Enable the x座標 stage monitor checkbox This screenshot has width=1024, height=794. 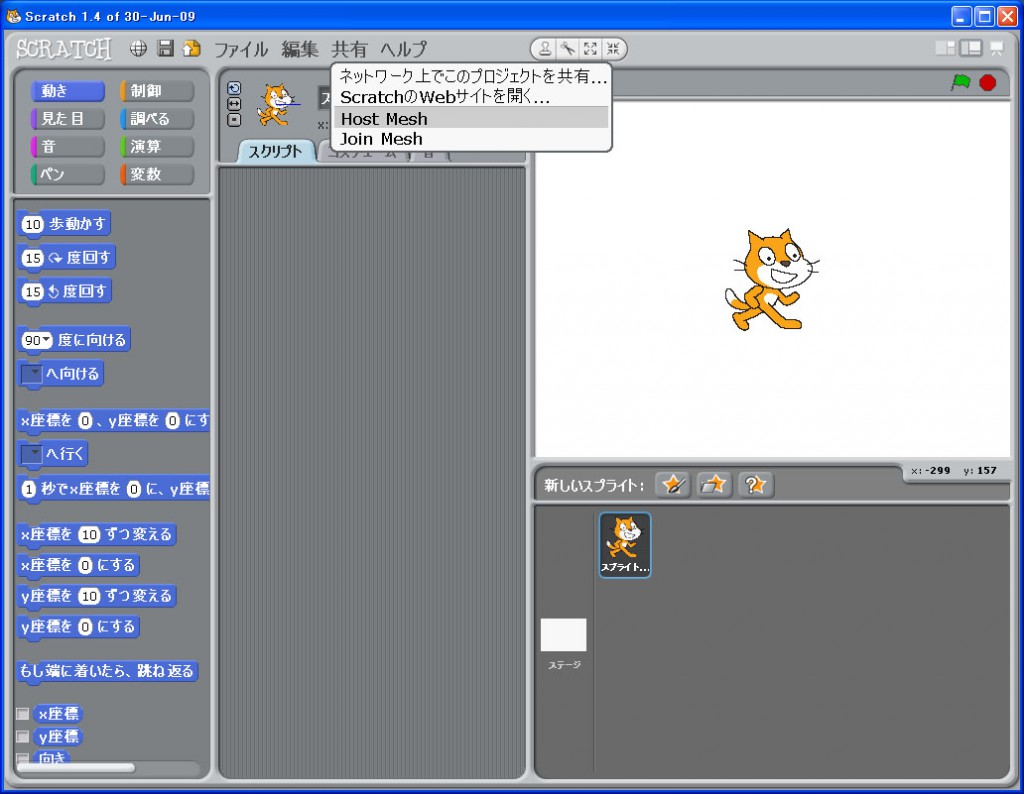[23, 714]
